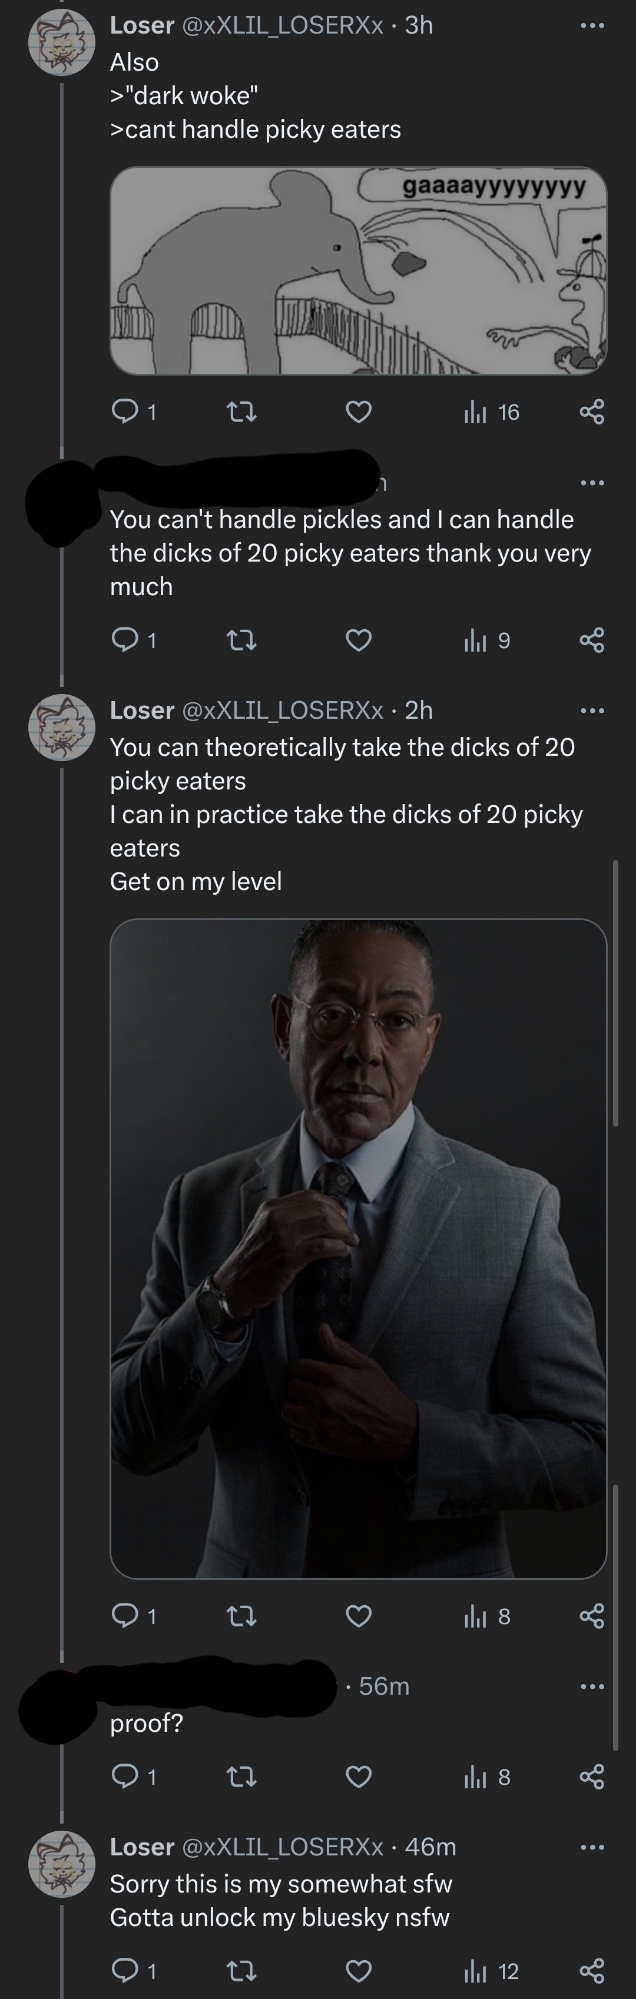
Task: Share the "Get on my level" post
Action: 592,1615
